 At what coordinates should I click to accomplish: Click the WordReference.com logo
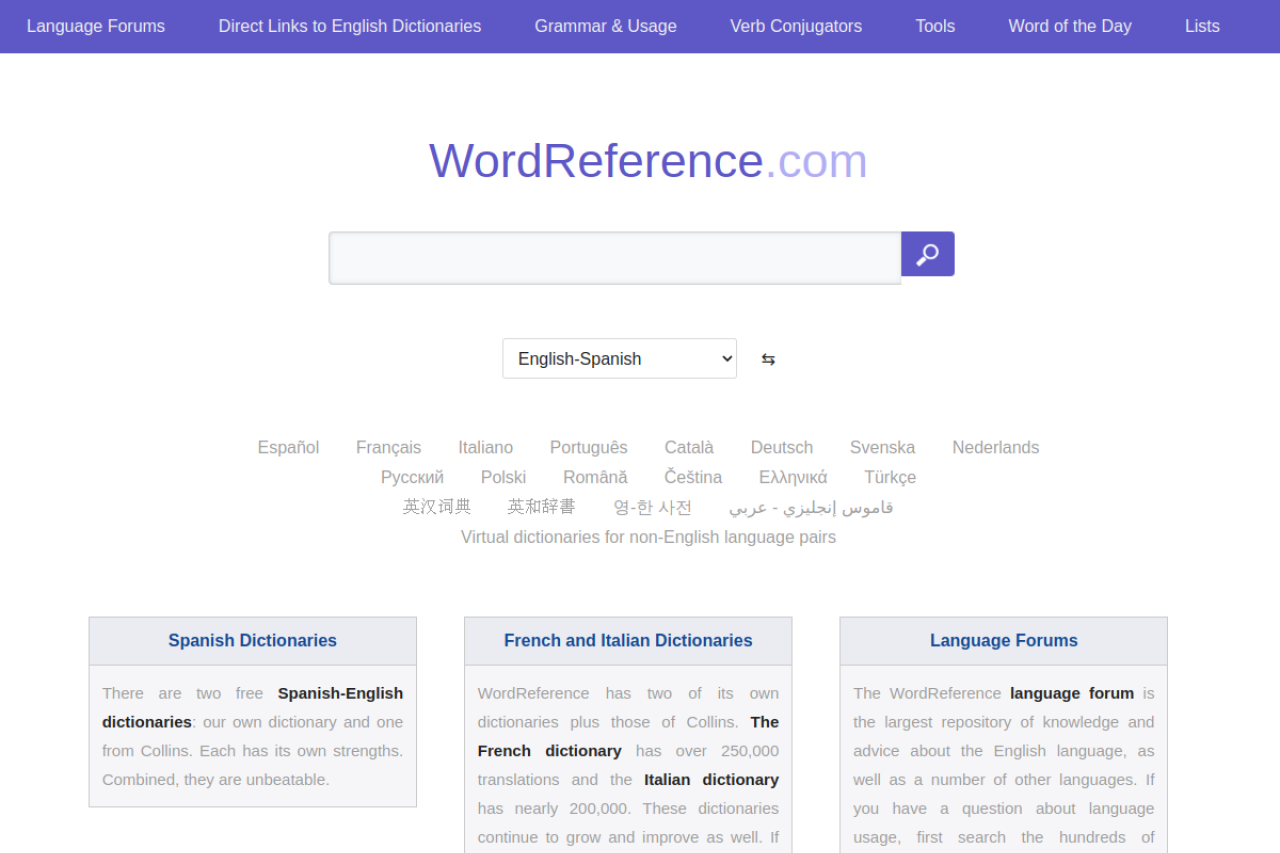point(648,161)
